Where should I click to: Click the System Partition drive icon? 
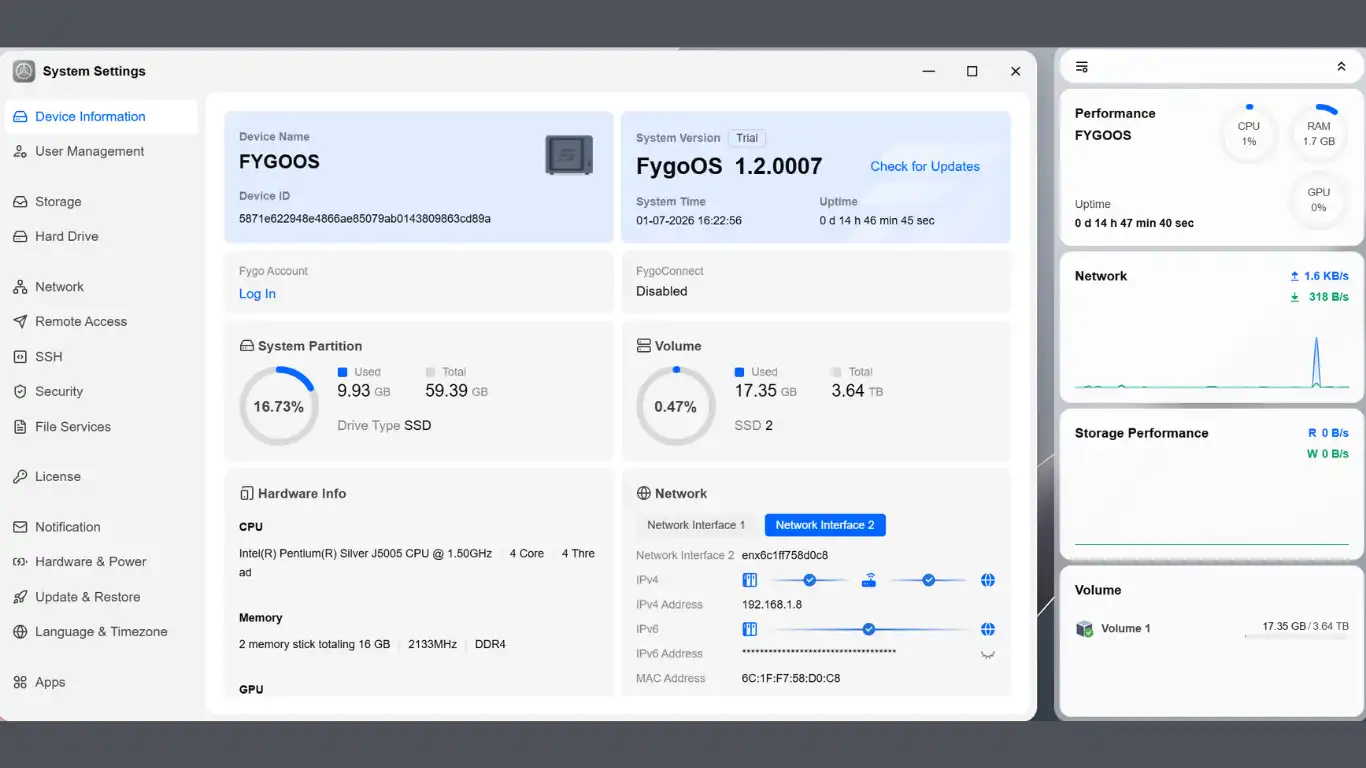[x=247, y=346]
